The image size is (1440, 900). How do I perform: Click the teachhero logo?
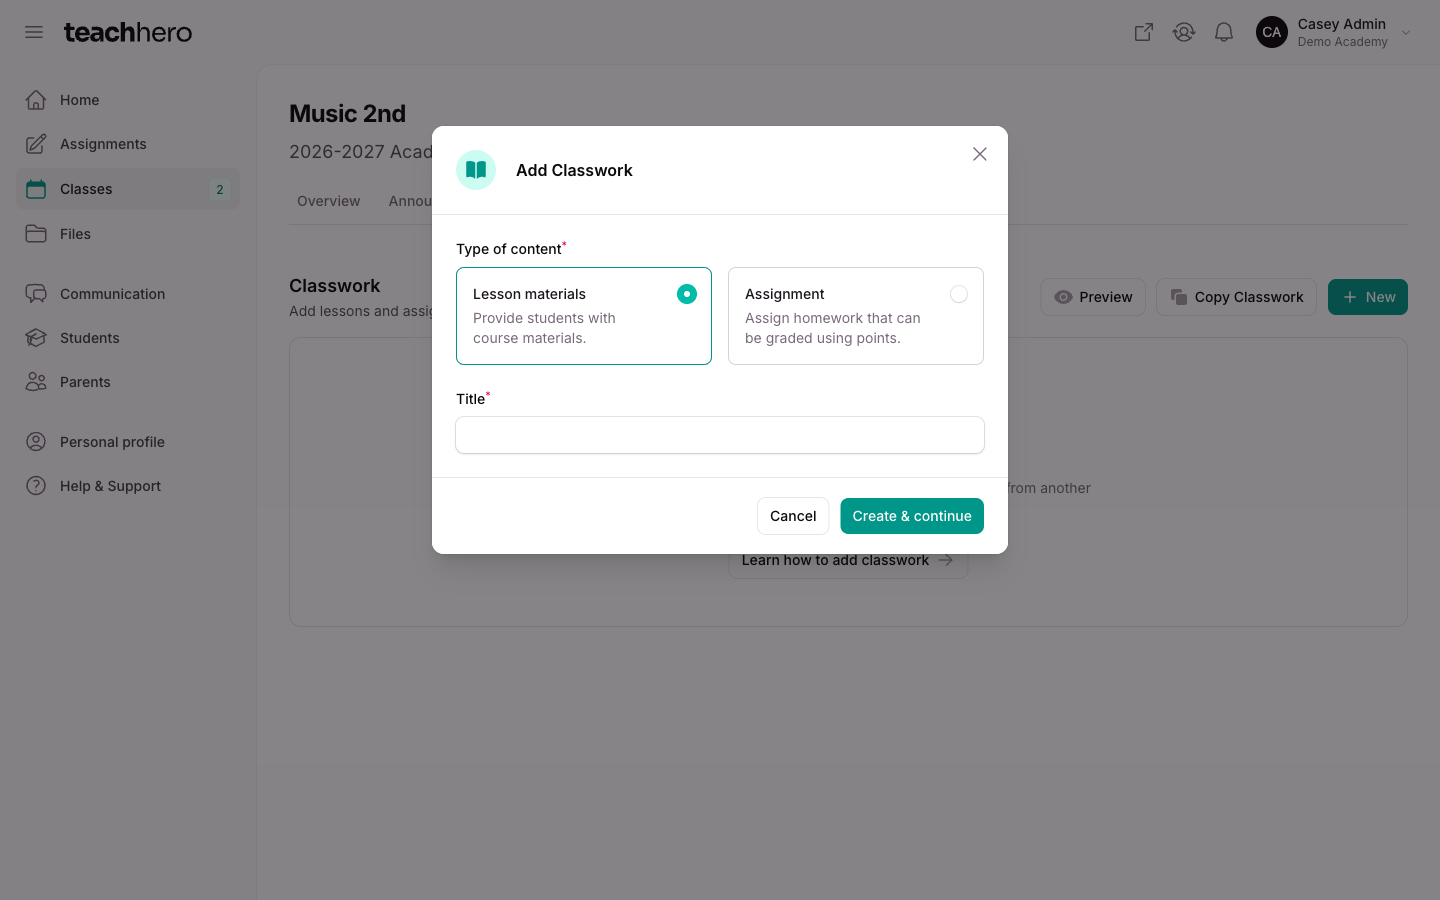tap(128, 32)
